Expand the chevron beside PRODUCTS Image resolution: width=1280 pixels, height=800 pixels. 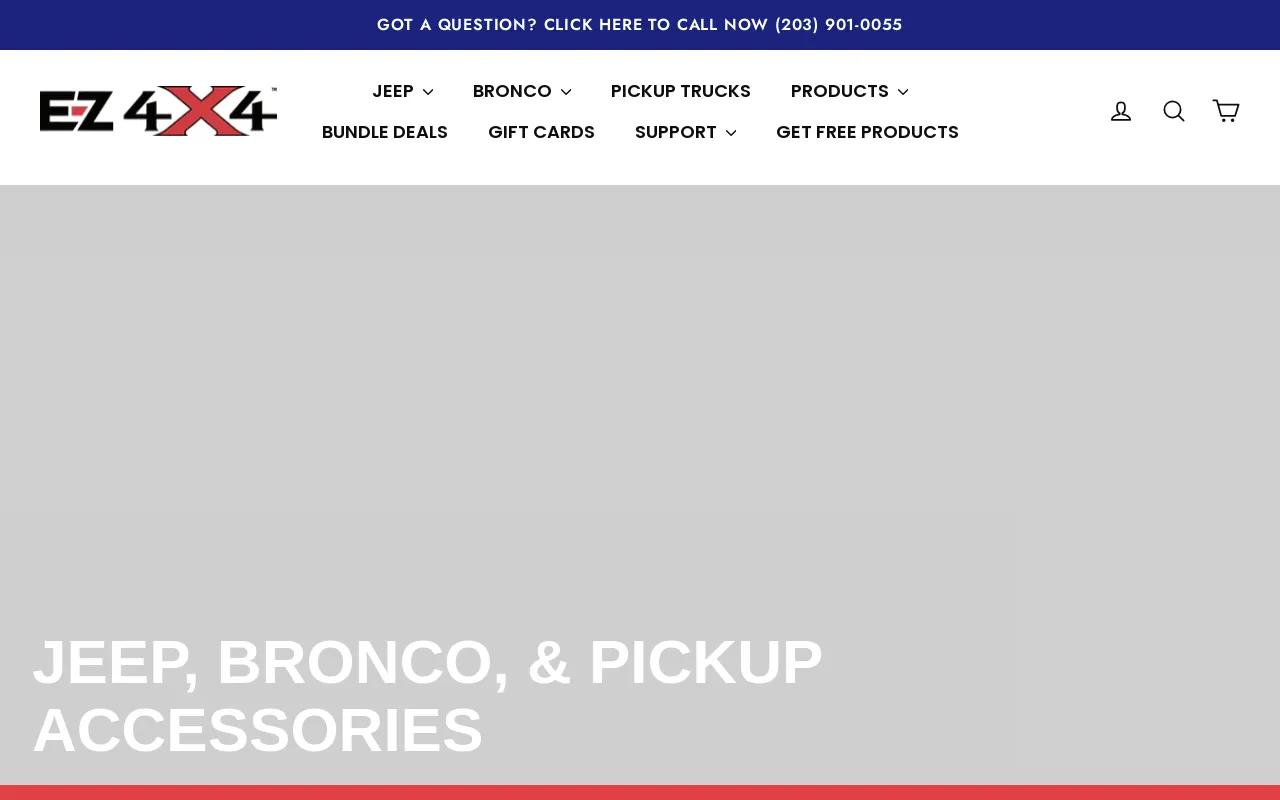[x=903, y=92]
